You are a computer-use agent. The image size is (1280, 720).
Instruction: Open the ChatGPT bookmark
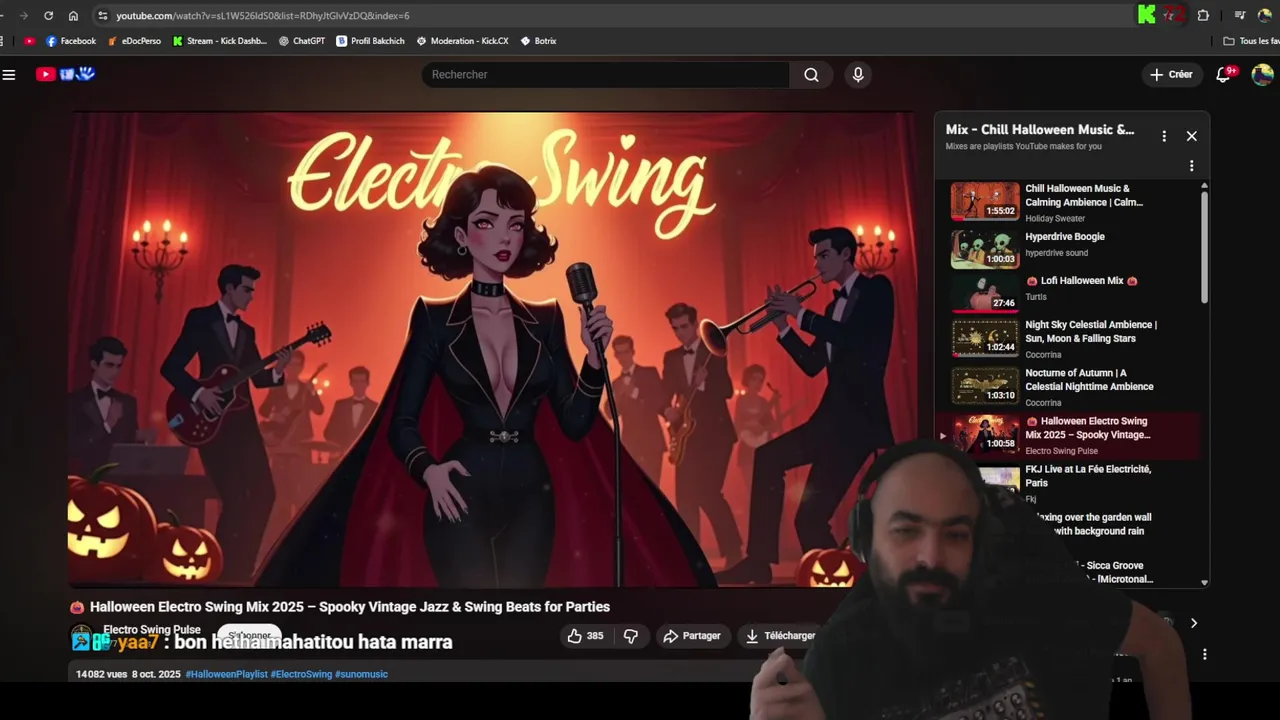click(302, 41)
